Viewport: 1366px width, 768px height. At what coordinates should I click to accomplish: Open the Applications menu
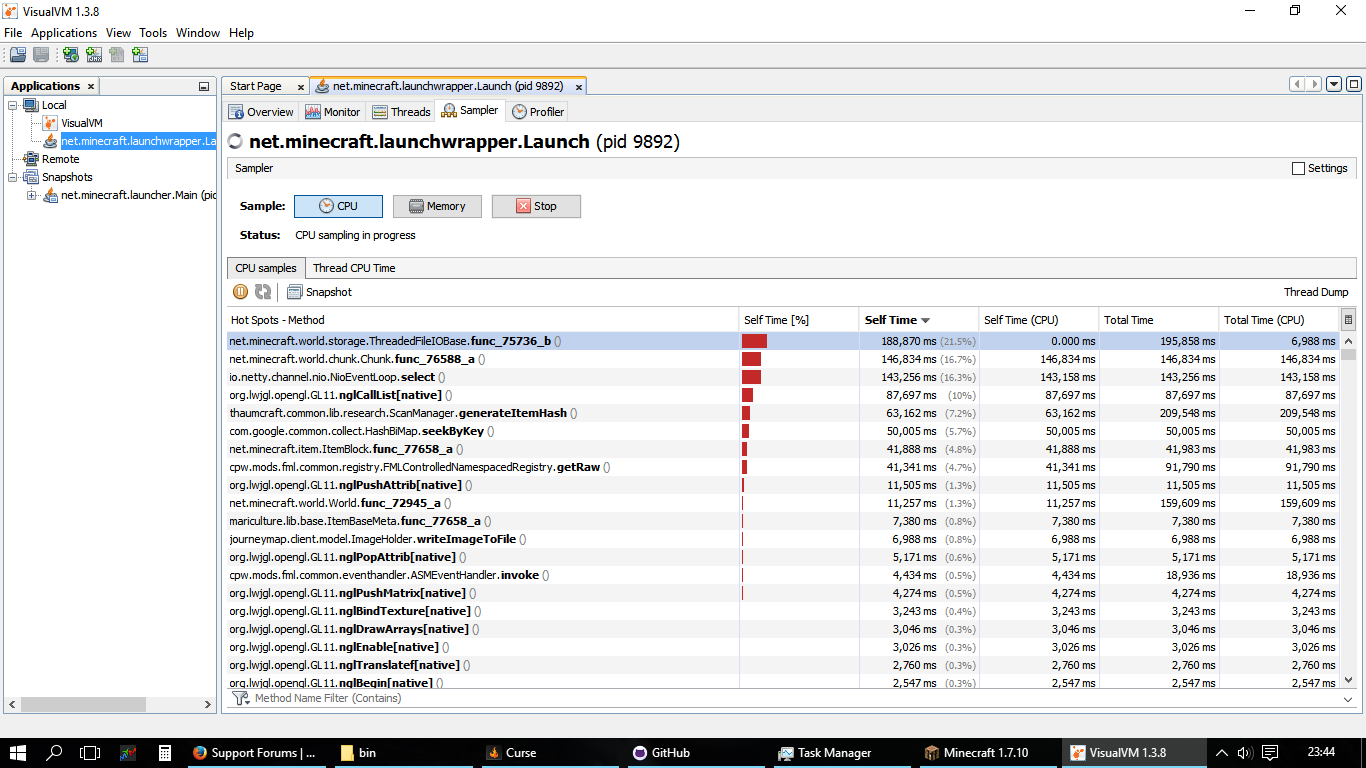click(64, 33)
